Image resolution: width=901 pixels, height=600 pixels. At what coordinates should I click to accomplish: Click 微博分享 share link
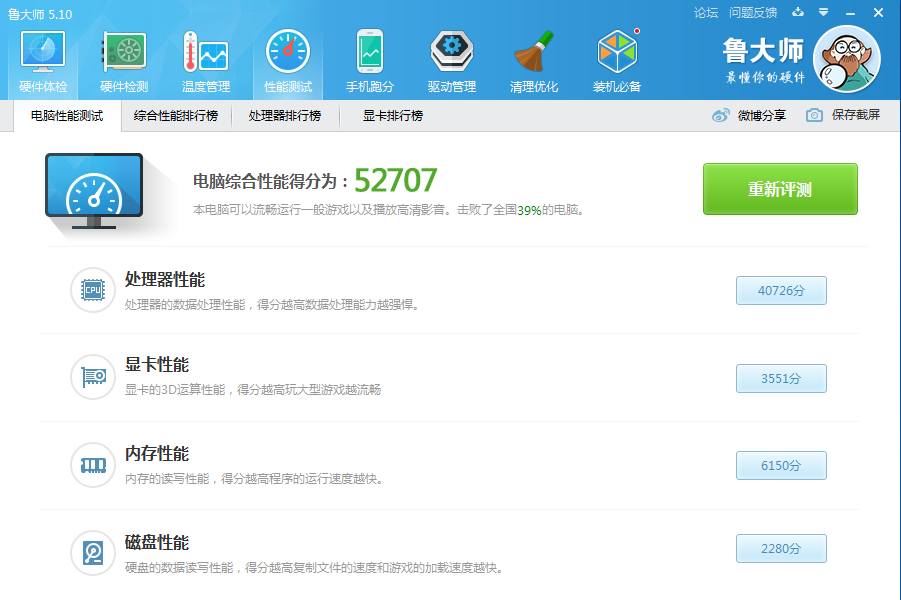click(761, 116)
